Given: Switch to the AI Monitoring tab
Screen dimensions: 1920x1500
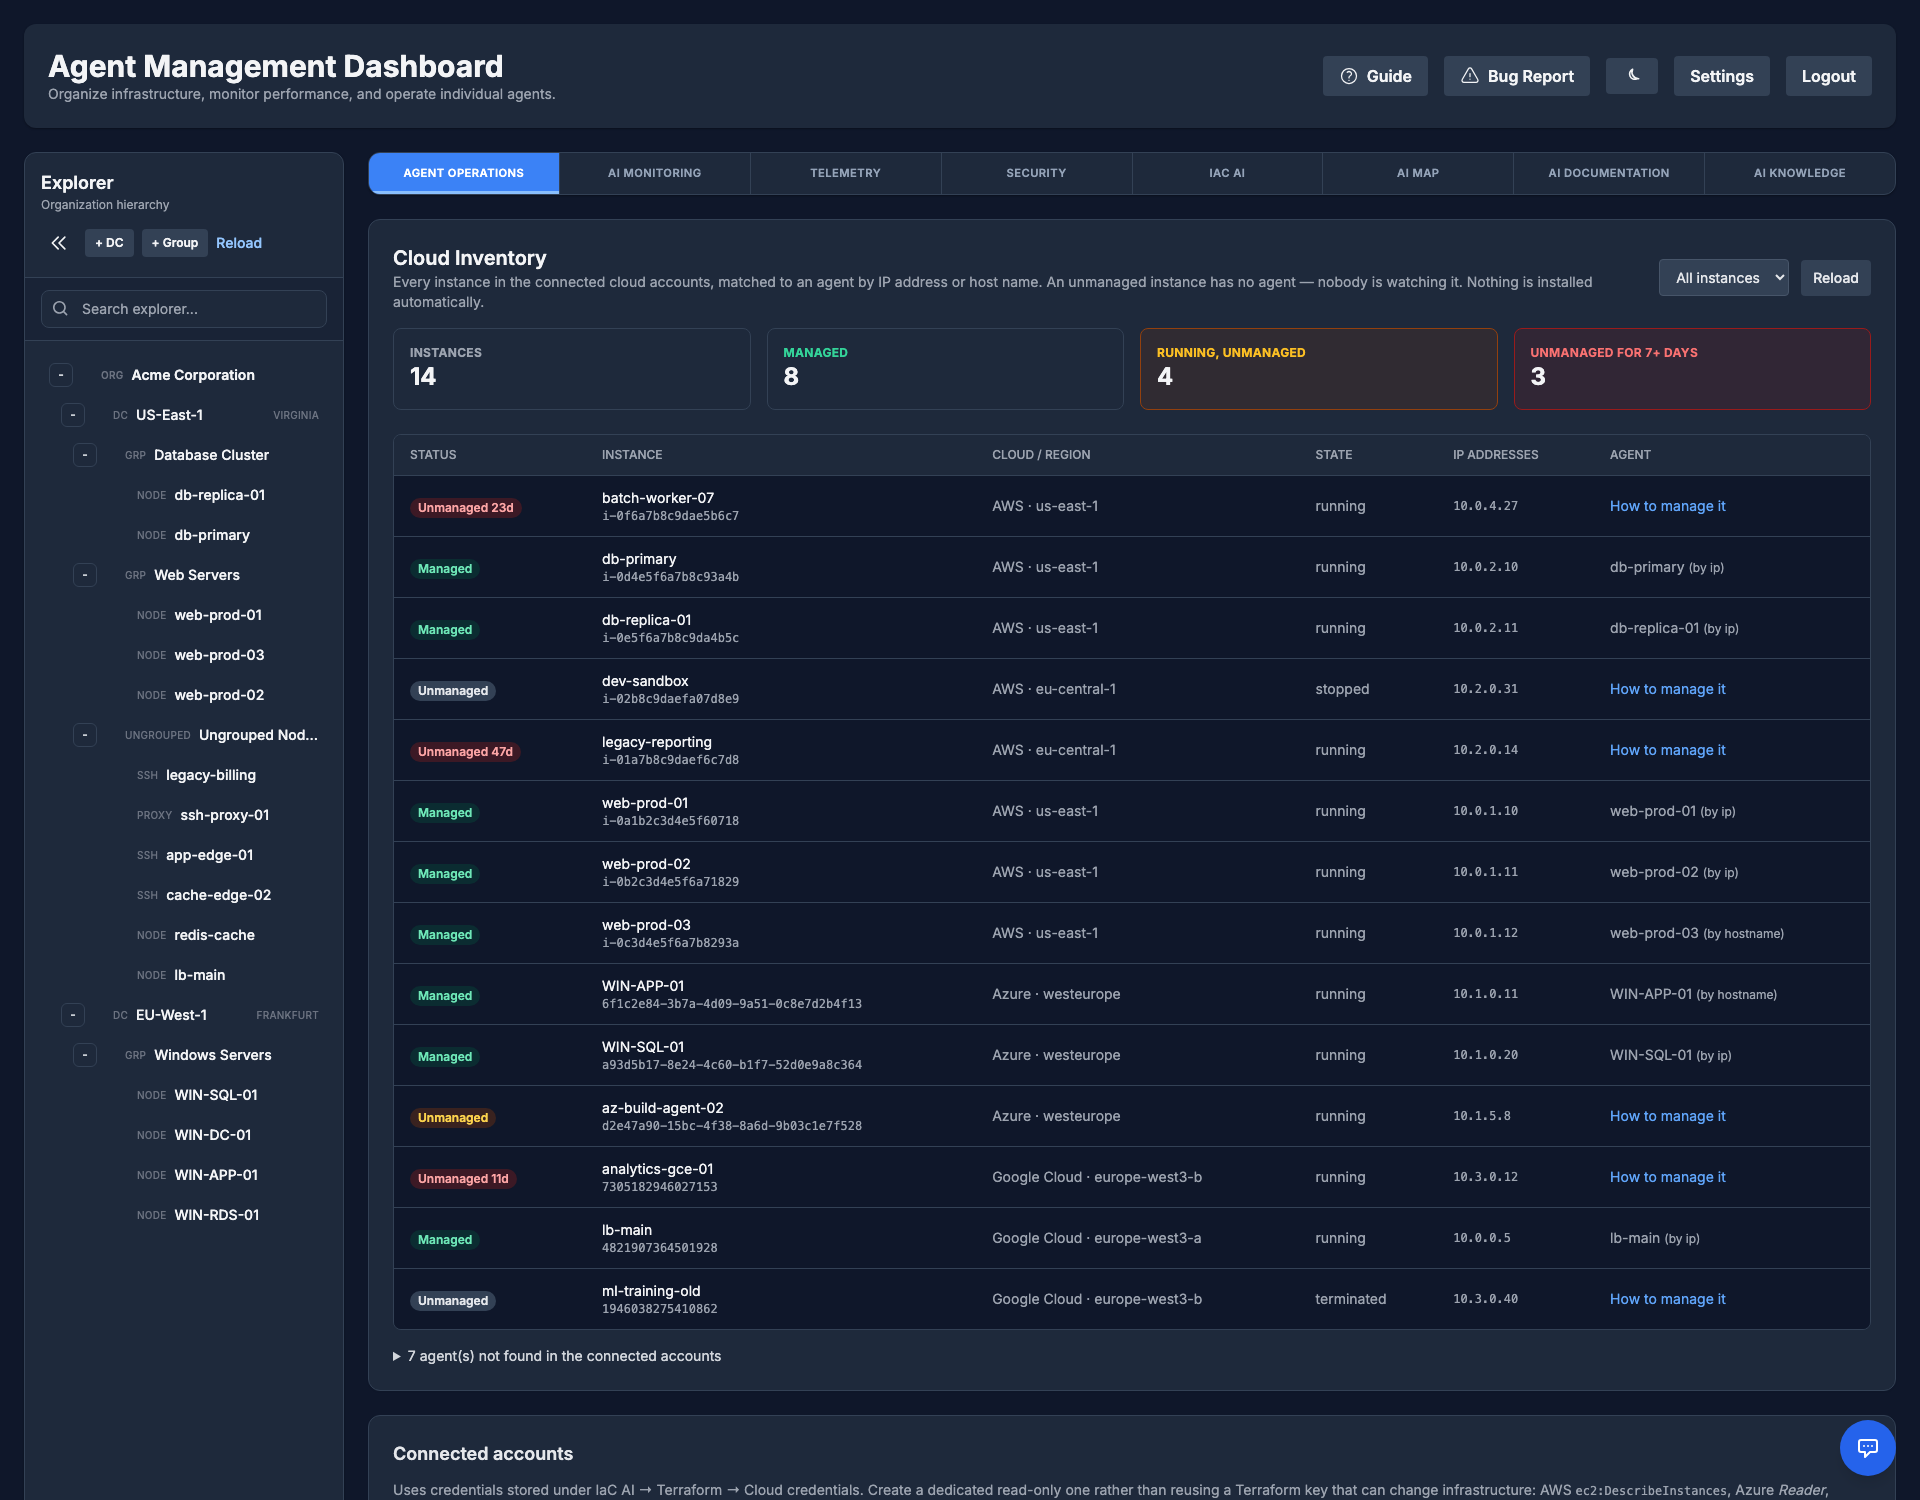Looking at the screenshot, I should coord(654,173).
